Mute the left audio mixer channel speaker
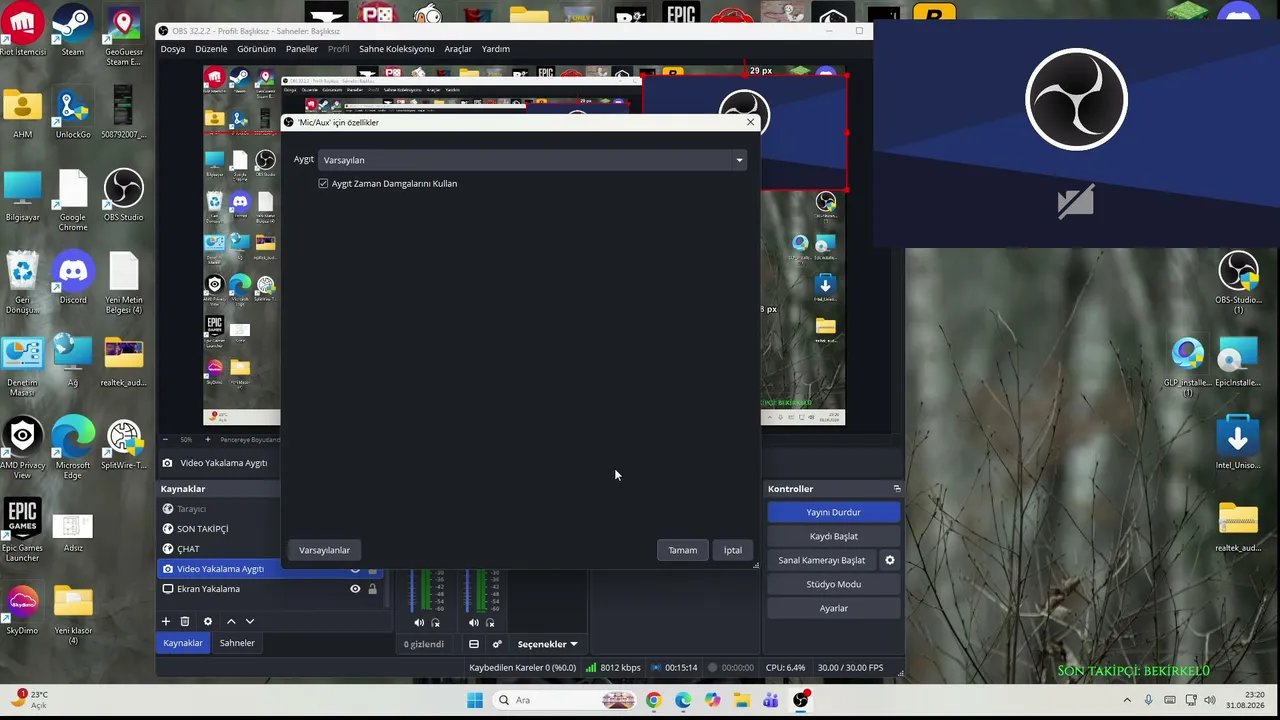Viewport: 1280px width, 720px height. [x=419, y=623]
